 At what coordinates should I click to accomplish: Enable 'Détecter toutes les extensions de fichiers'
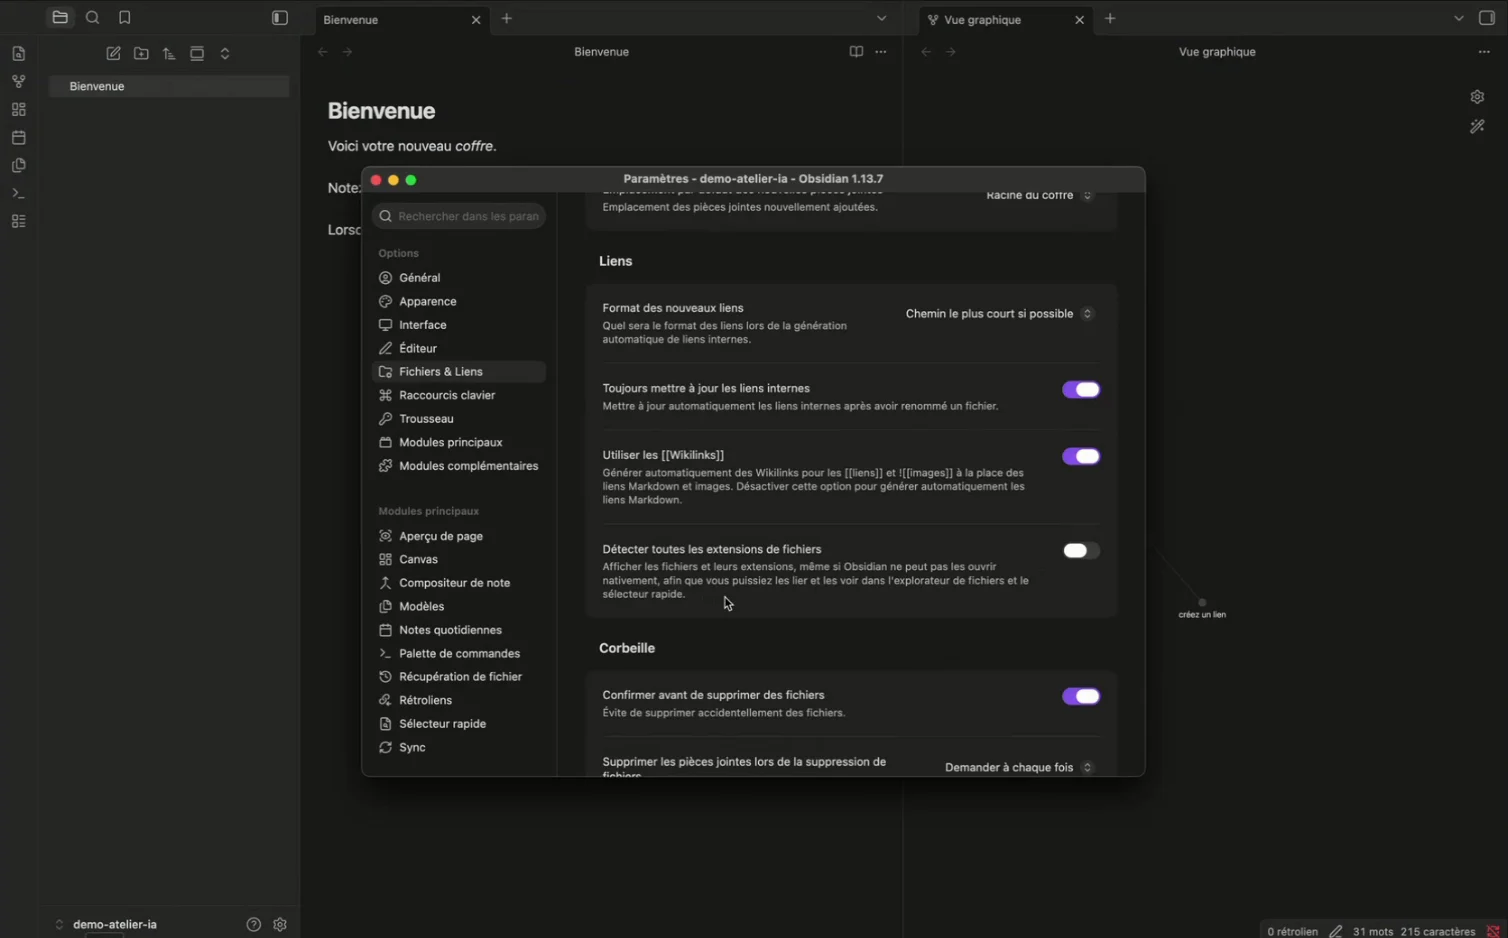tap(1081, 551)
